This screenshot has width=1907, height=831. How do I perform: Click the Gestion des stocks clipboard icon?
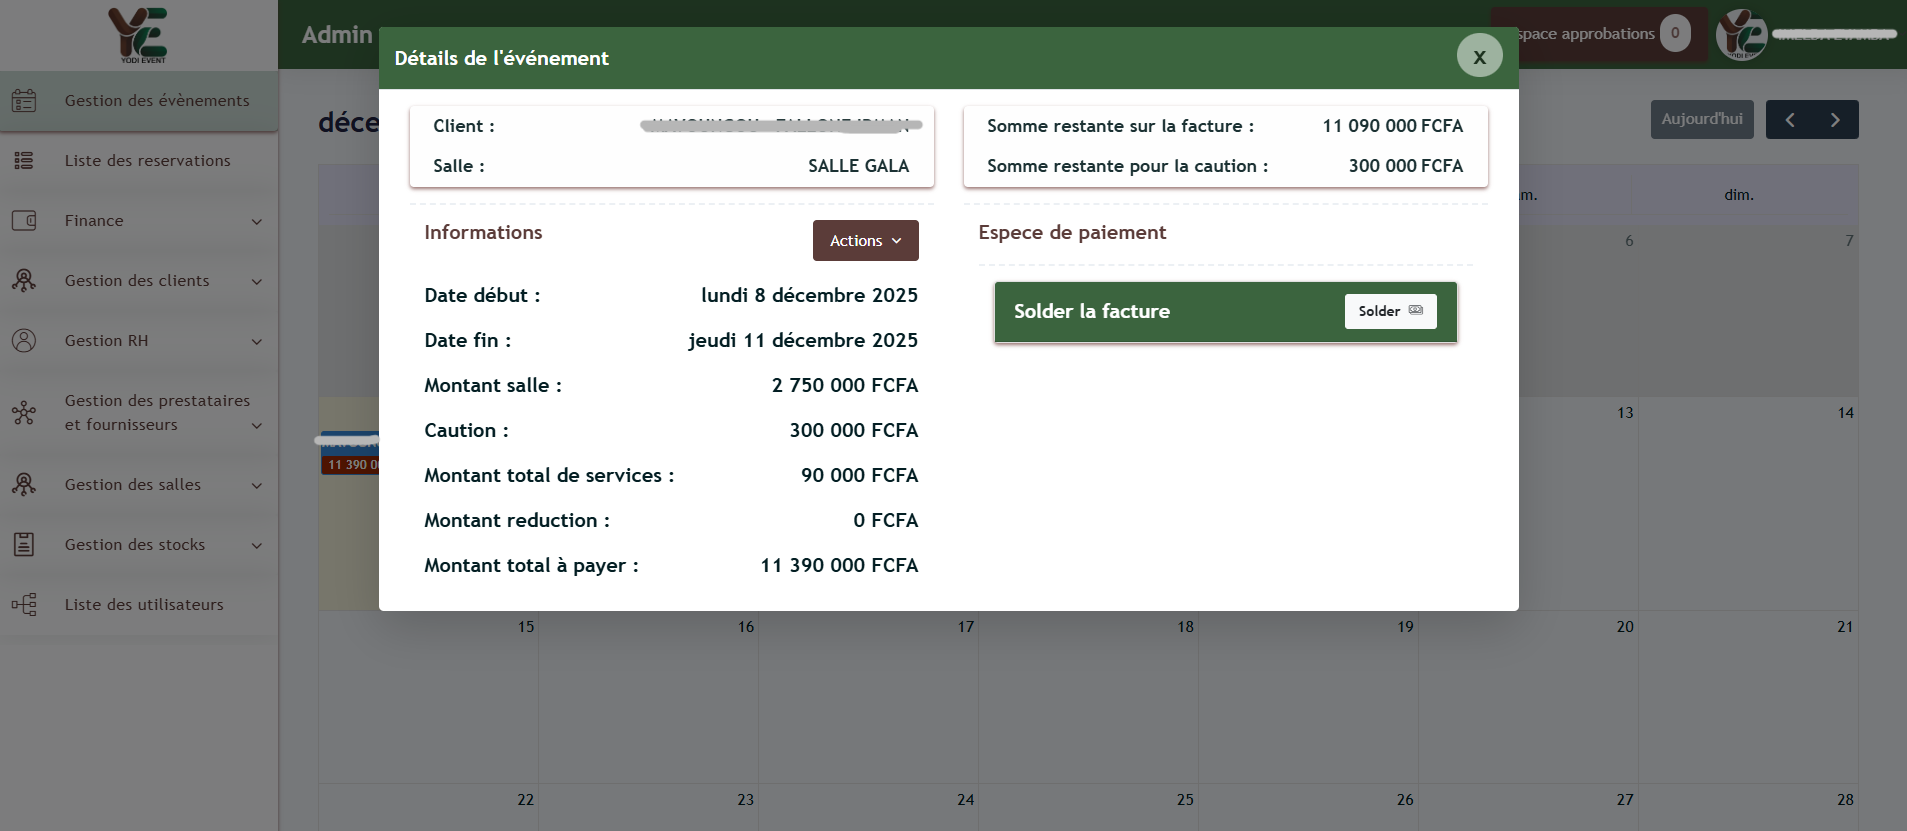(24, 545)
